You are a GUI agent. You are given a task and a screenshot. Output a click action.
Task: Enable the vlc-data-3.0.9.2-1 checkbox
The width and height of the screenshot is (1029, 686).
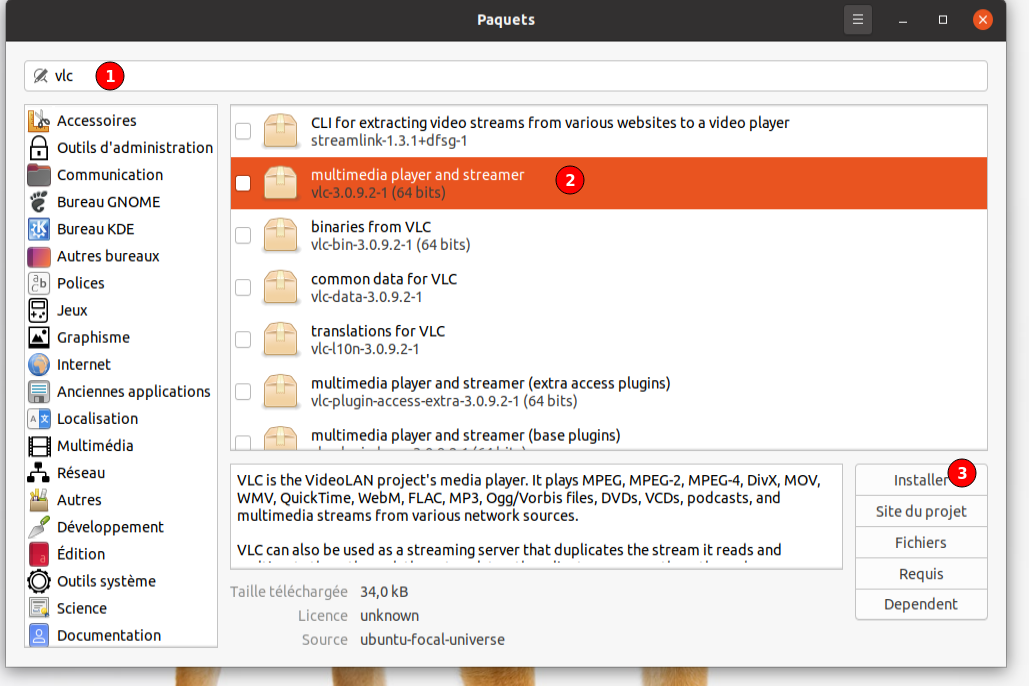click(x=243, y=288)
